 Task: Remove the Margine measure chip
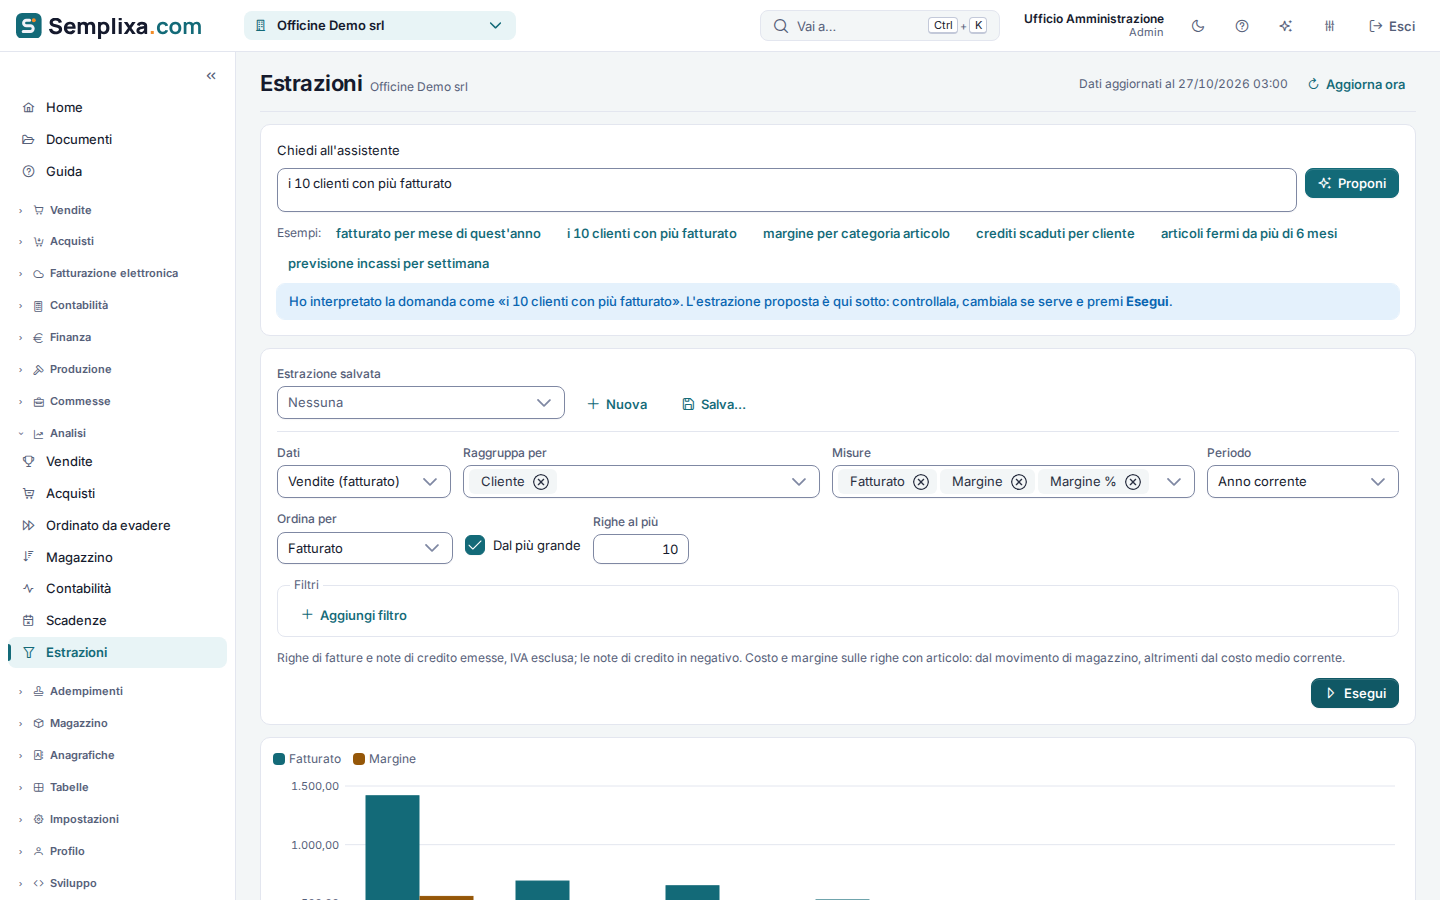pos(1019,482)
